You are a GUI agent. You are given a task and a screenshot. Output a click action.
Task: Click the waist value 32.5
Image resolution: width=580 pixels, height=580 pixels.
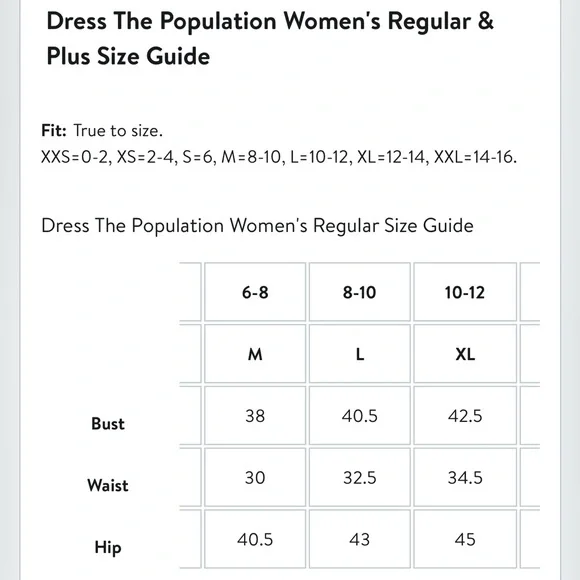point(360,478)
